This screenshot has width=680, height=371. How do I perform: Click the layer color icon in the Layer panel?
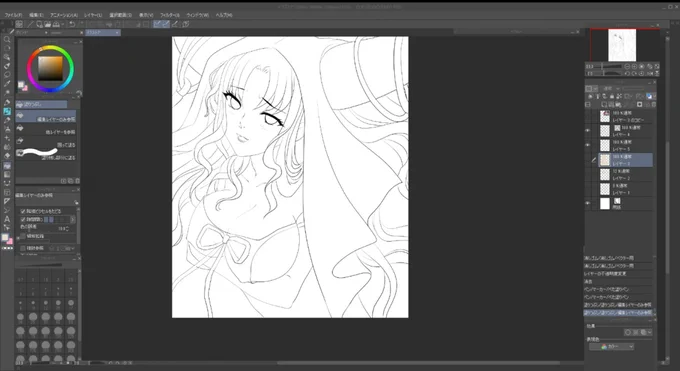click(649, 96)
